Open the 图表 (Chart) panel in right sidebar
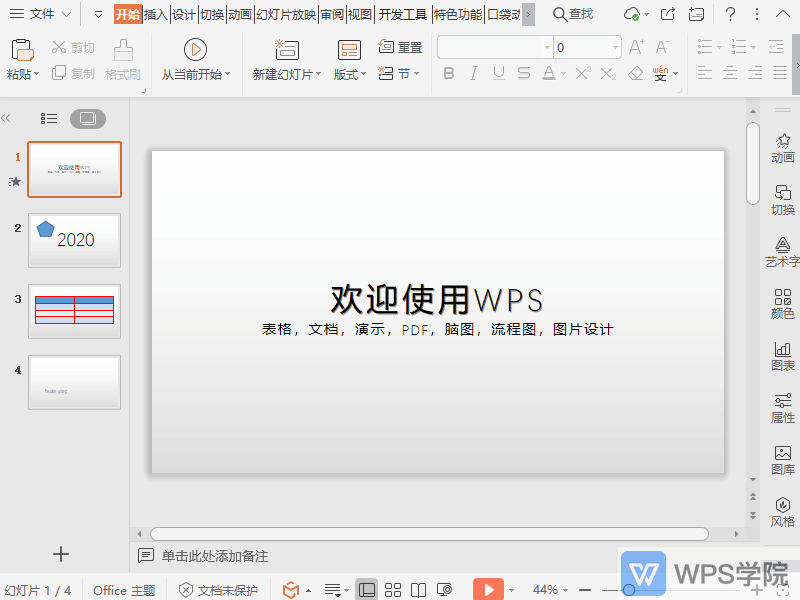 783,356
